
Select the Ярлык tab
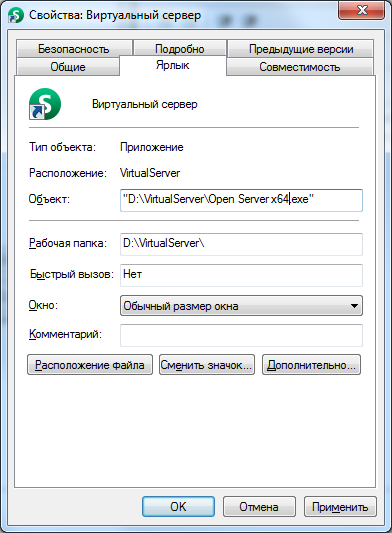pyautogui.click(x=173, y=65)
